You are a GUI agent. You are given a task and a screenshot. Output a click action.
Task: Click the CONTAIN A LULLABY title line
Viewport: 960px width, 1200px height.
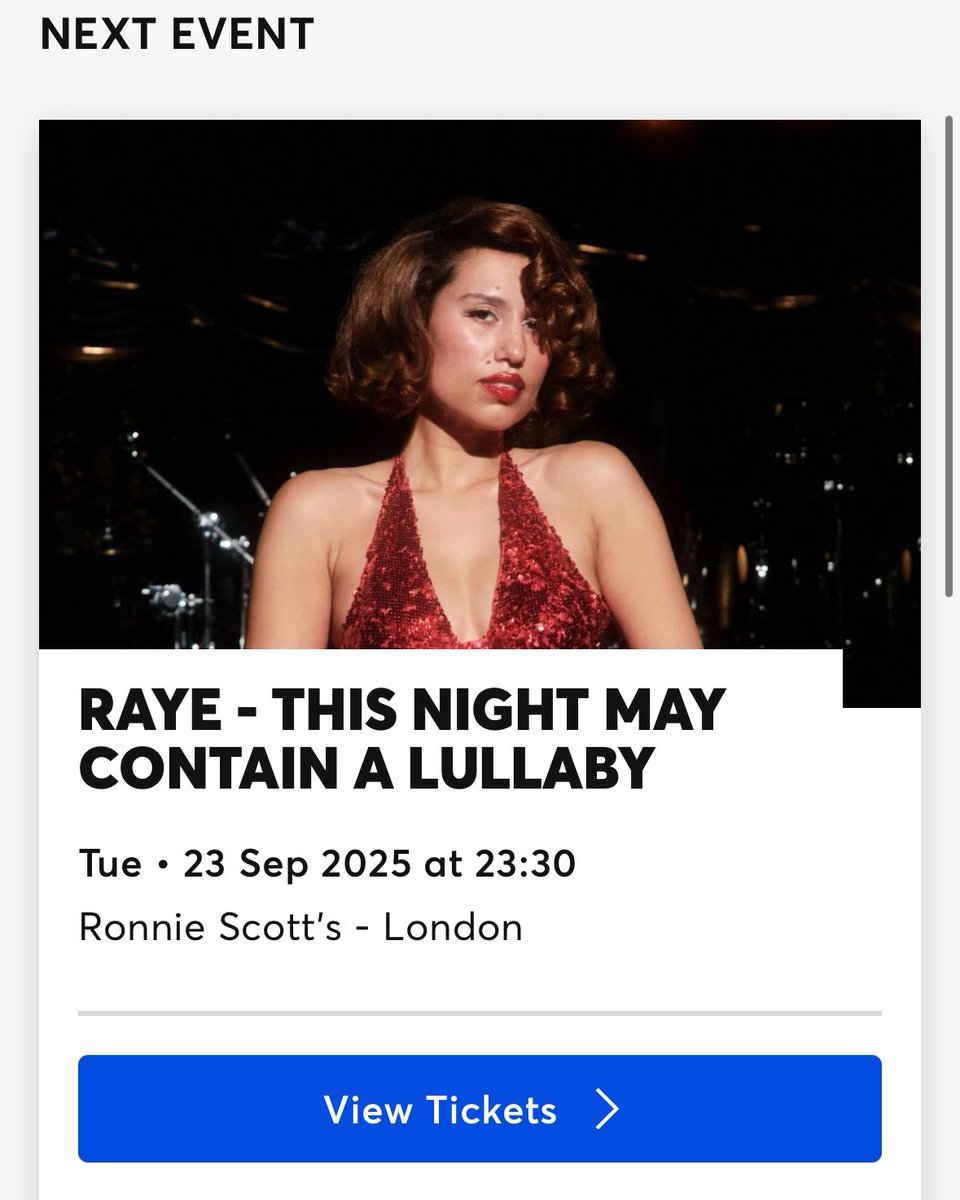365,767
